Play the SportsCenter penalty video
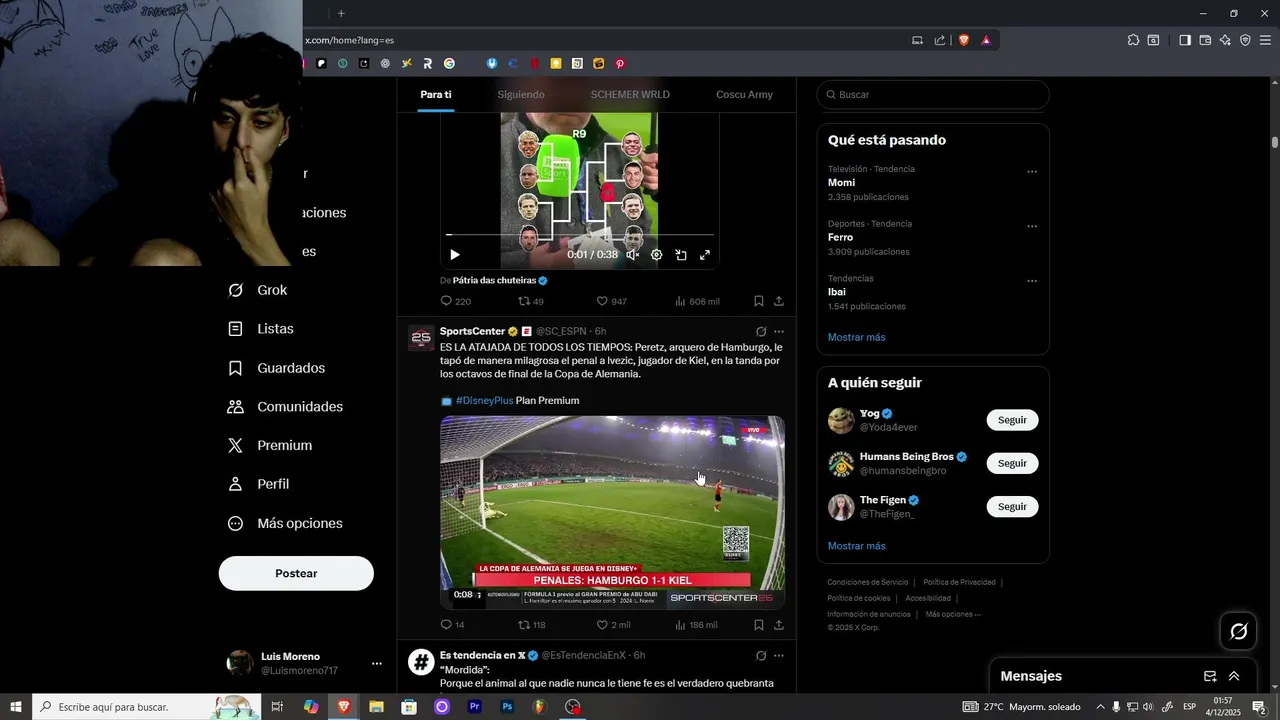 (x=612, y=512)
